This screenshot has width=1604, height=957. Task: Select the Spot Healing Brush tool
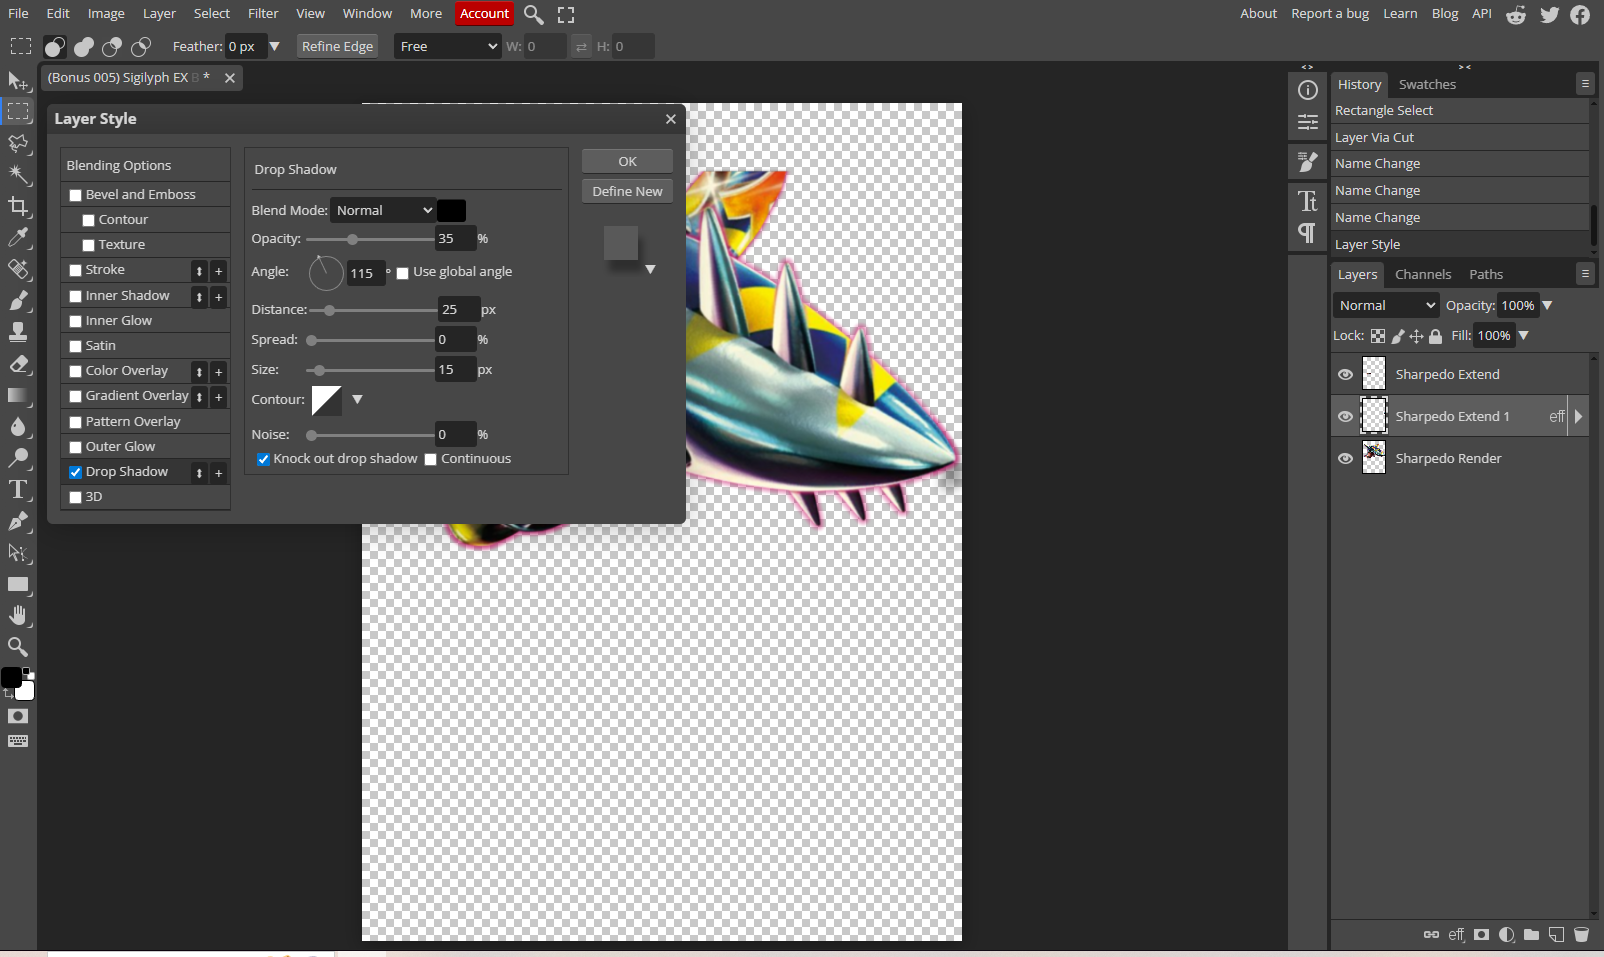click(x=18, y=269)
